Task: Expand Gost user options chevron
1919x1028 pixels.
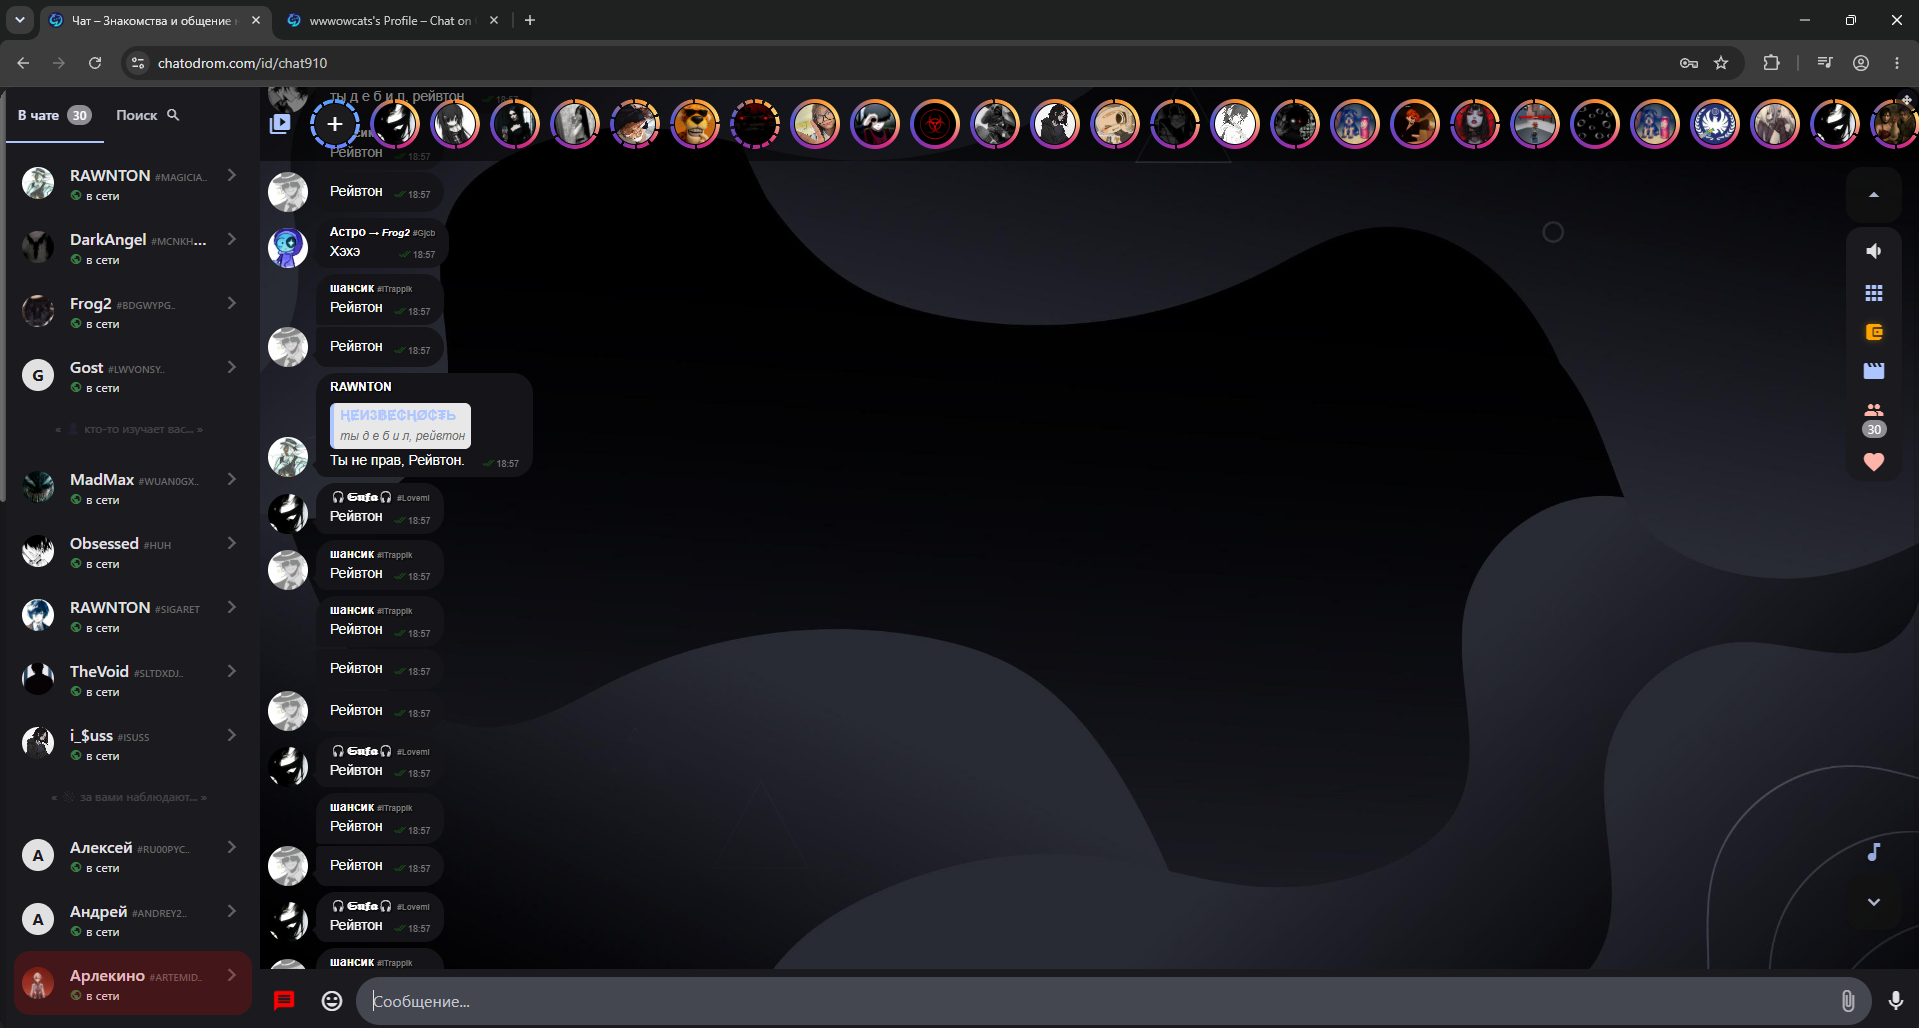Action: (232, 367)
